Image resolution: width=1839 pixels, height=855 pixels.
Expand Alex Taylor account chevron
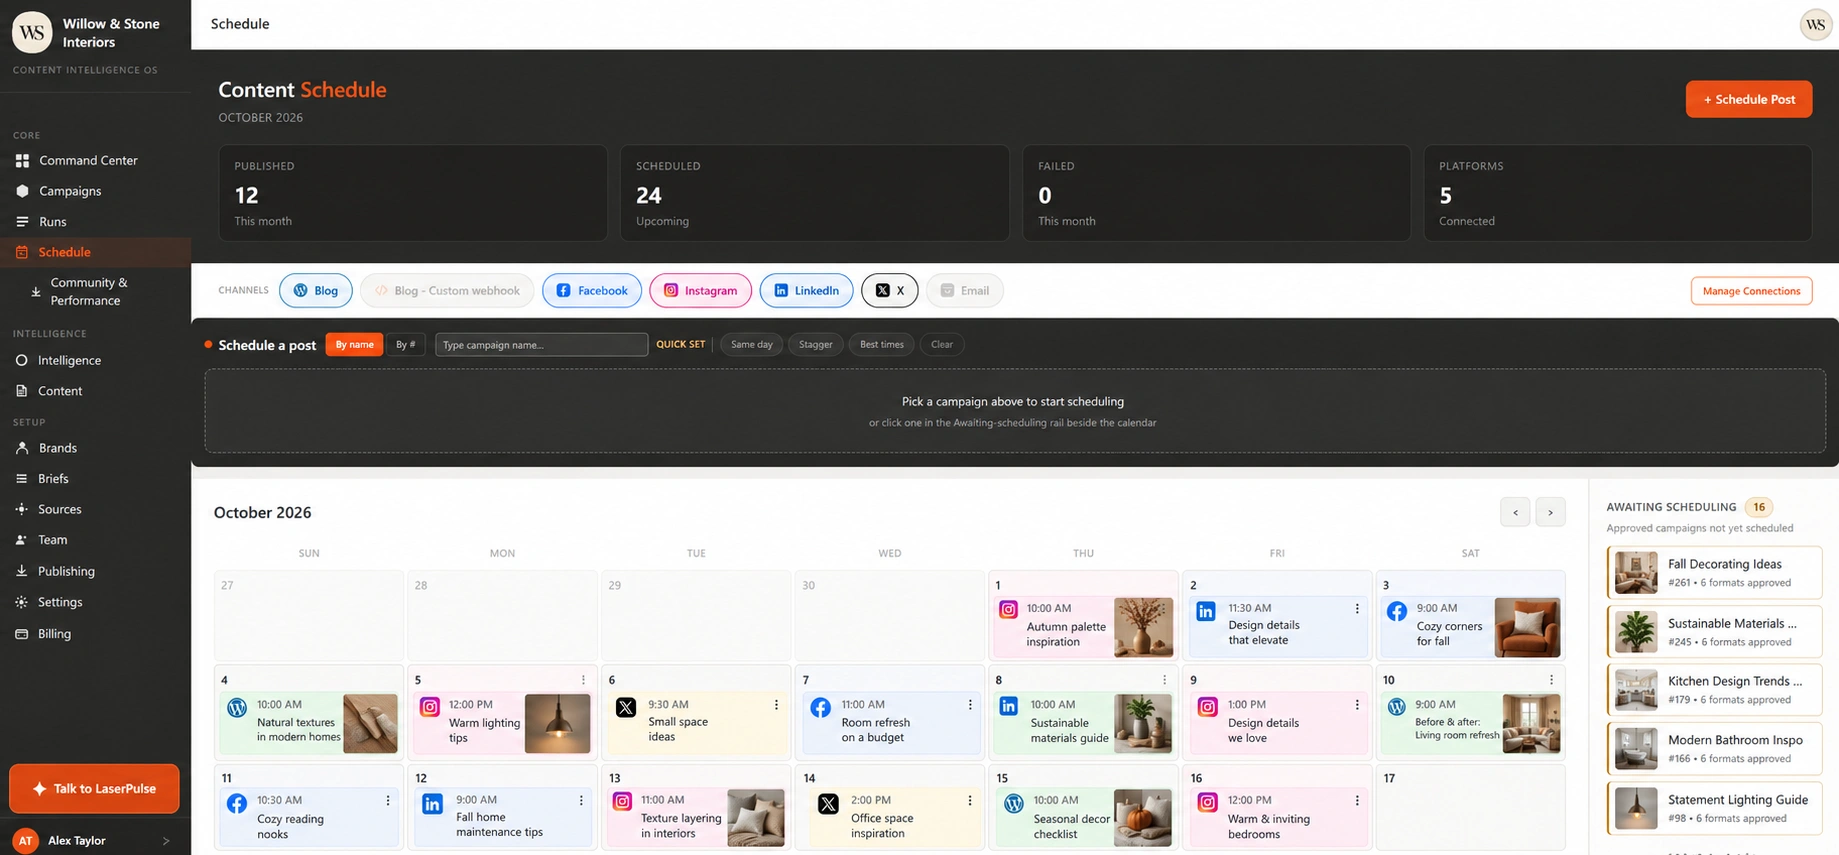pos(166,841)
